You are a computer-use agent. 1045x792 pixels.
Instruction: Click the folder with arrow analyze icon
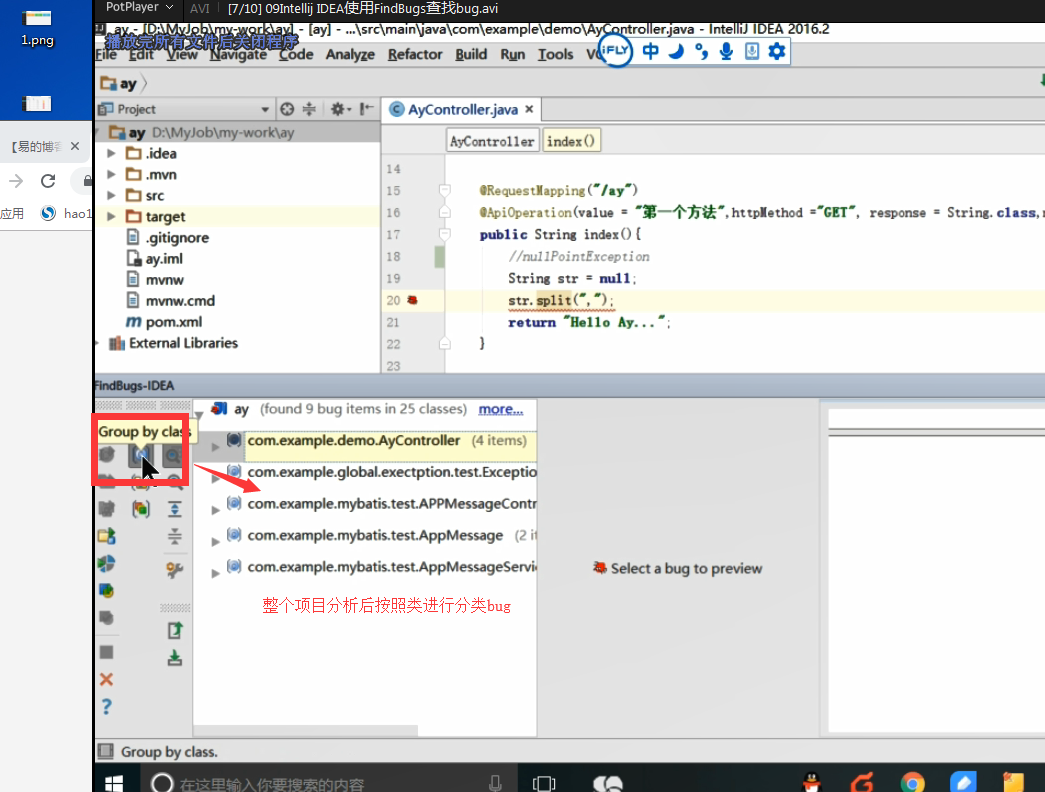click(x=107, y=536)
